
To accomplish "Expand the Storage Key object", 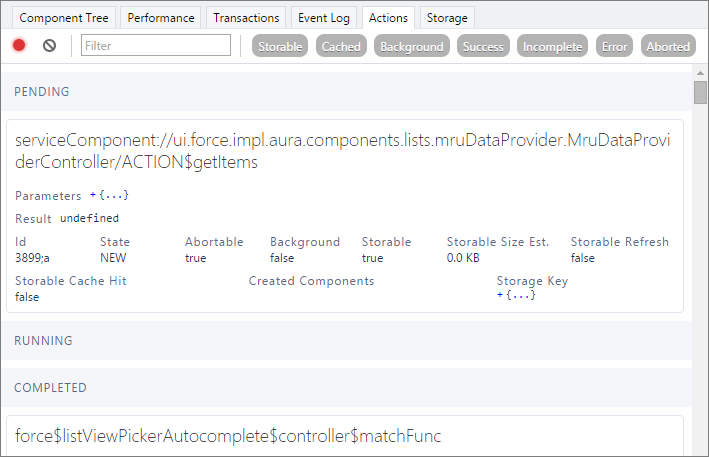I will (516, 295).
